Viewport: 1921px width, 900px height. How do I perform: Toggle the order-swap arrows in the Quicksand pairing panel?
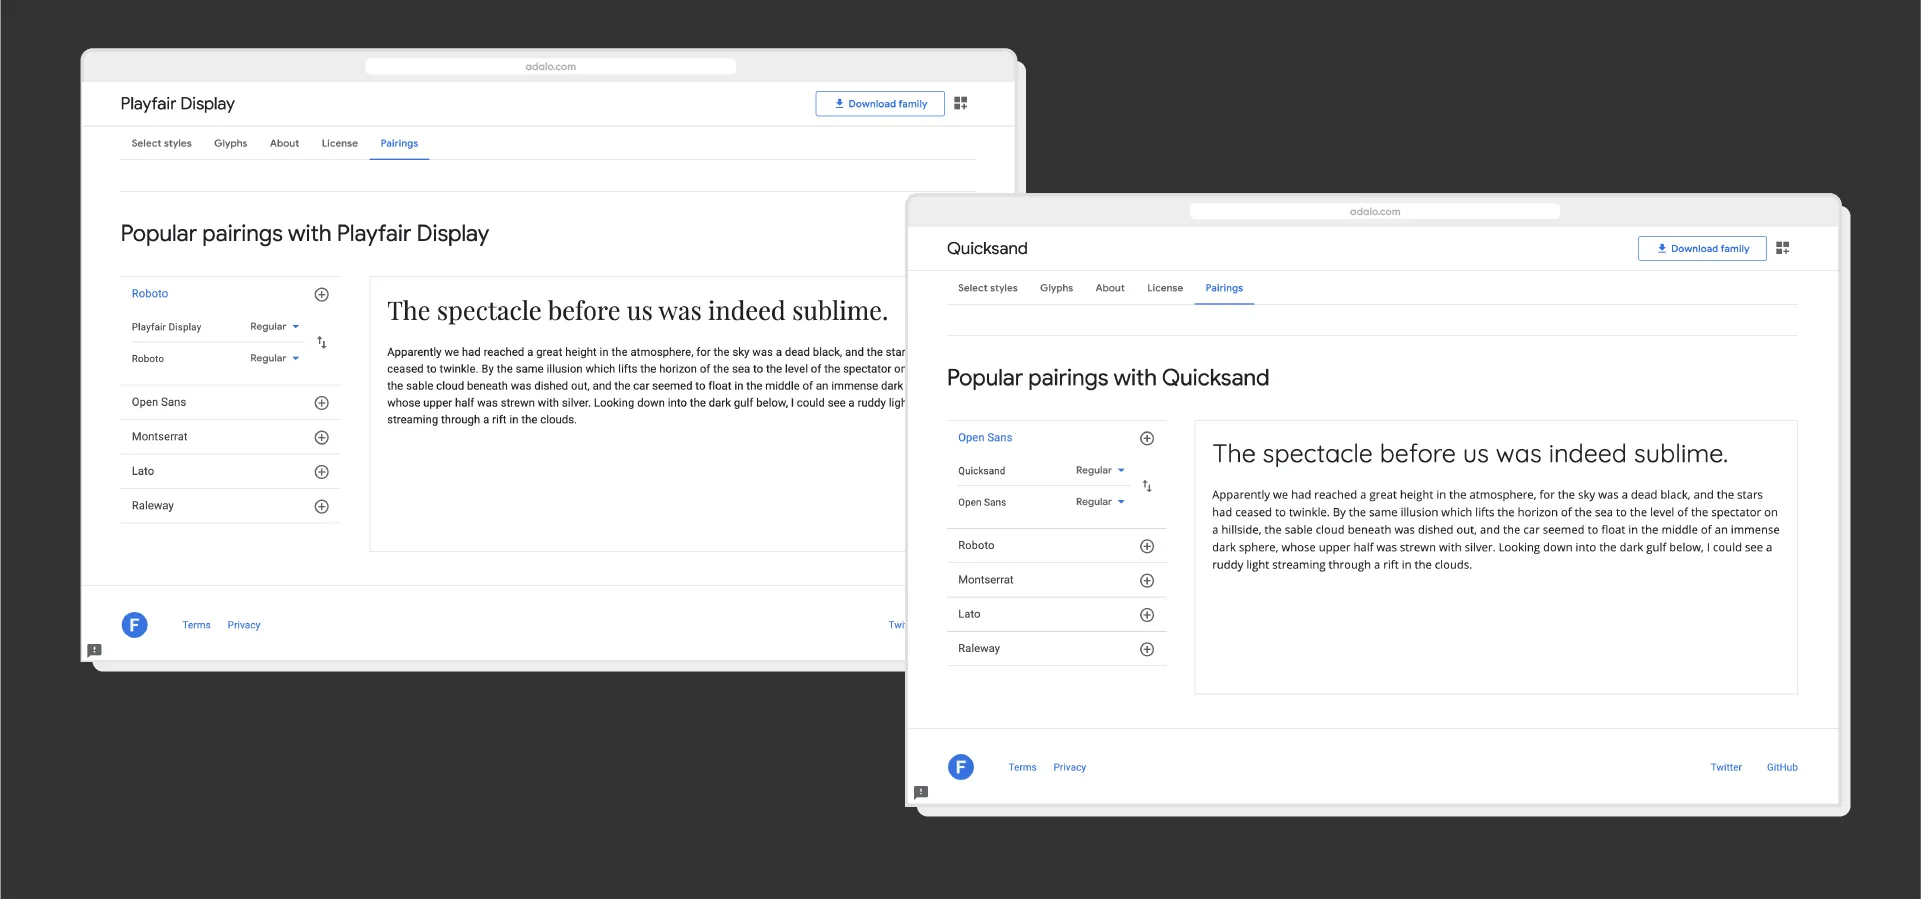(x=1147, y=486)
